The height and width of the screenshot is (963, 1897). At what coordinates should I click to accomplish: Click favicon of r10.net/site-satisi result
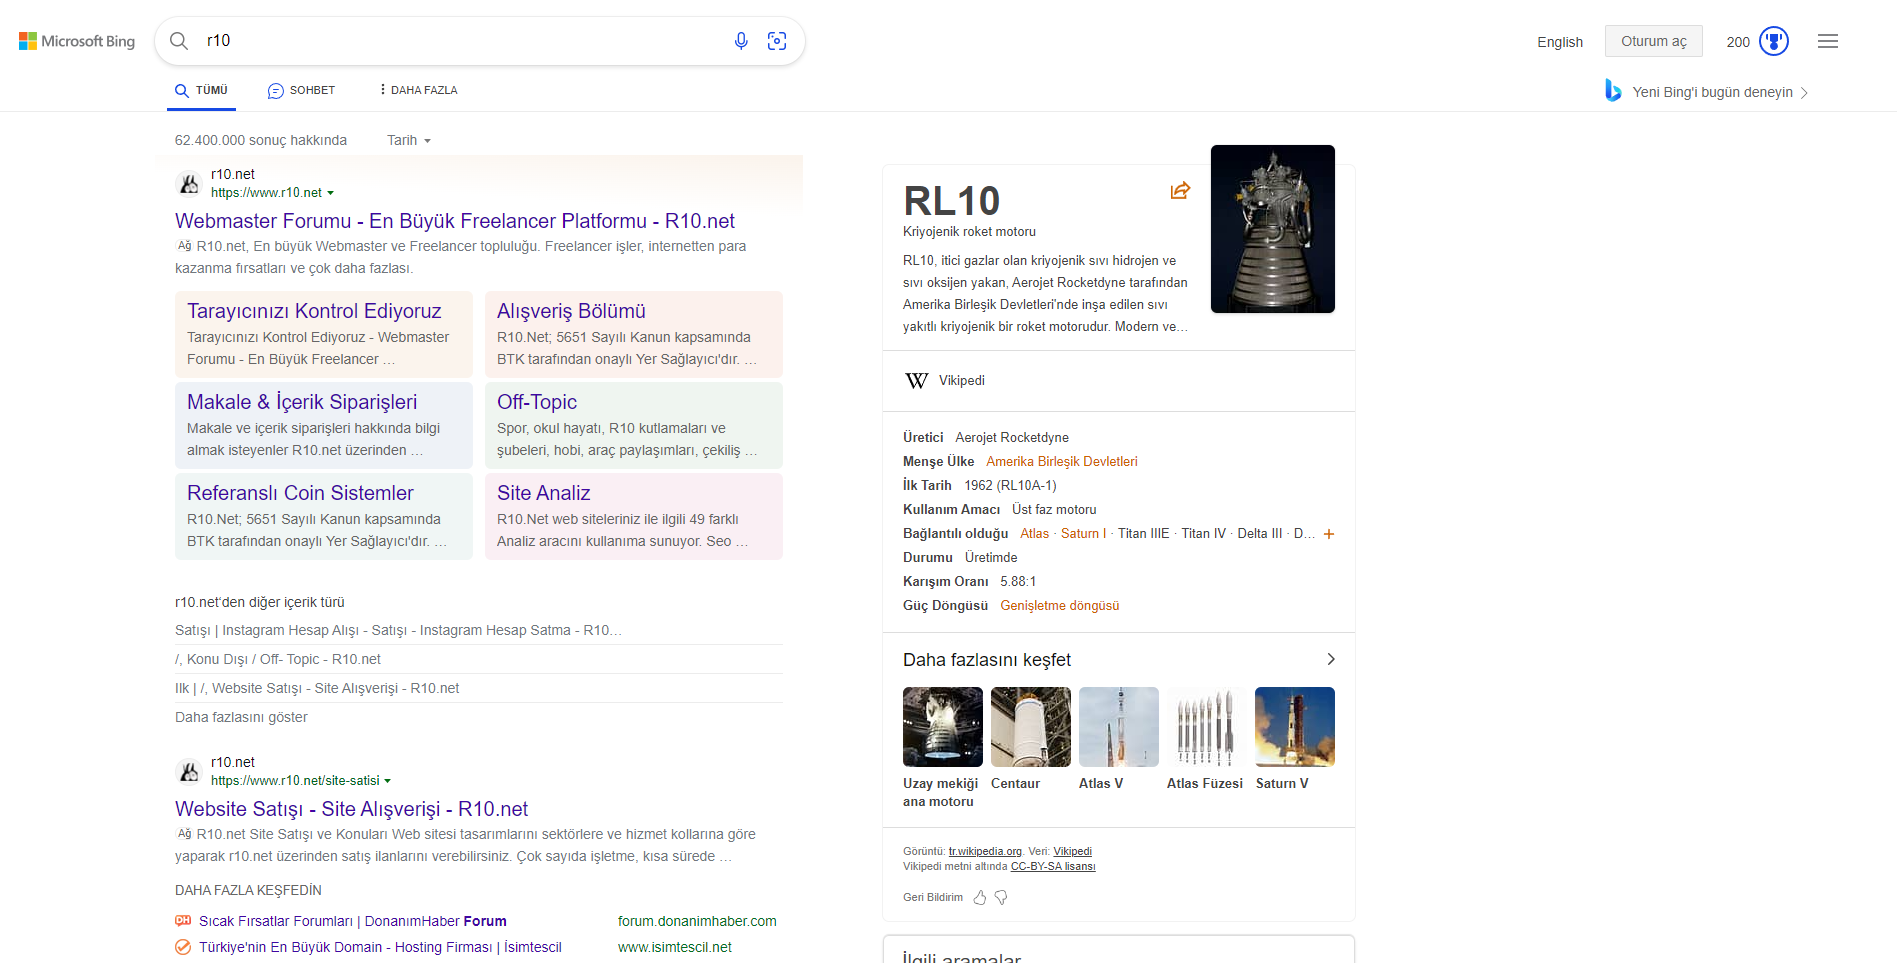pos(189,772)
